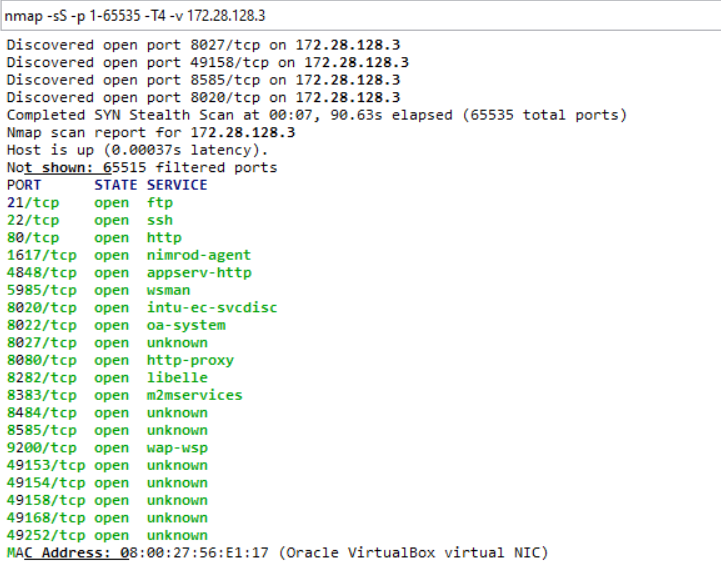Click the 22/tcp ssh port row
Viewport: 721px width, 581px height.
90,220
